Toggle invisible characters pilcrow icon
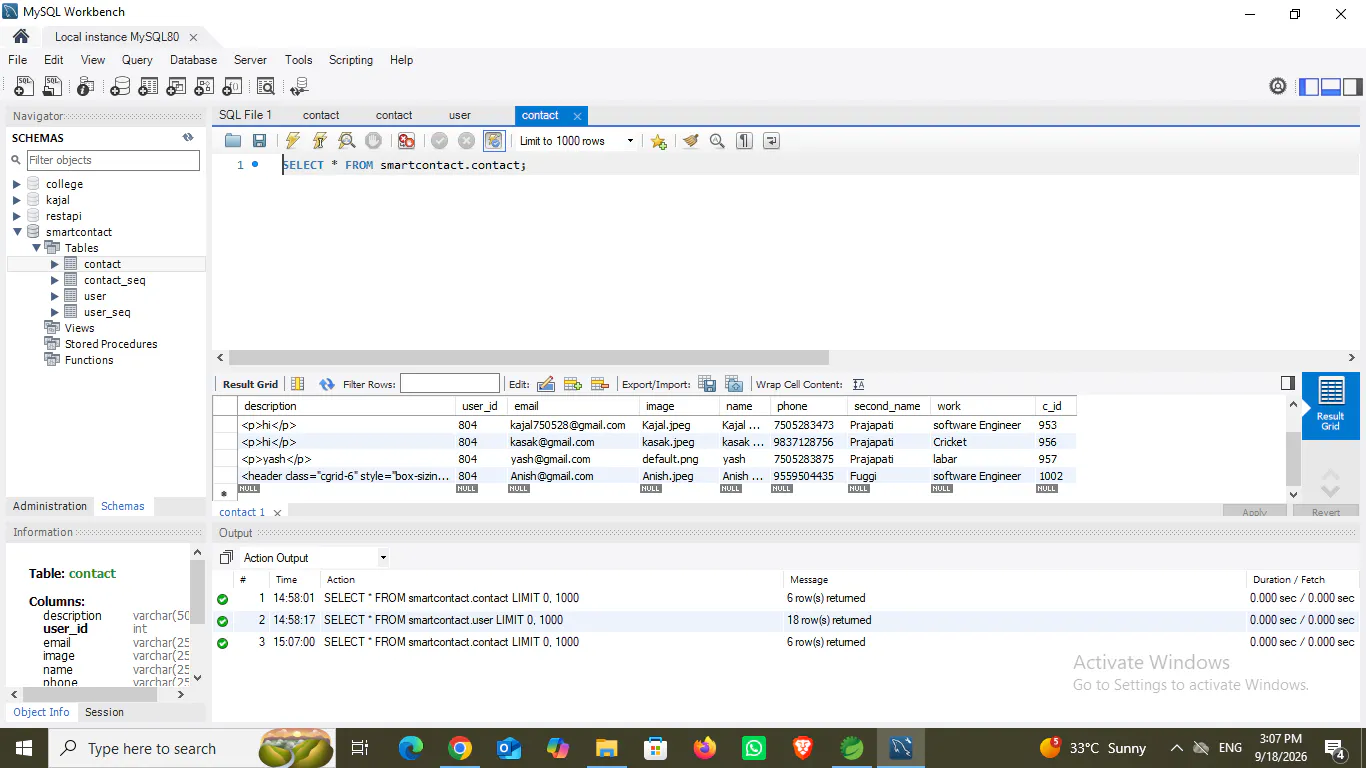Viewport: 1366px width, 768px height. click(x=744, y=141)
